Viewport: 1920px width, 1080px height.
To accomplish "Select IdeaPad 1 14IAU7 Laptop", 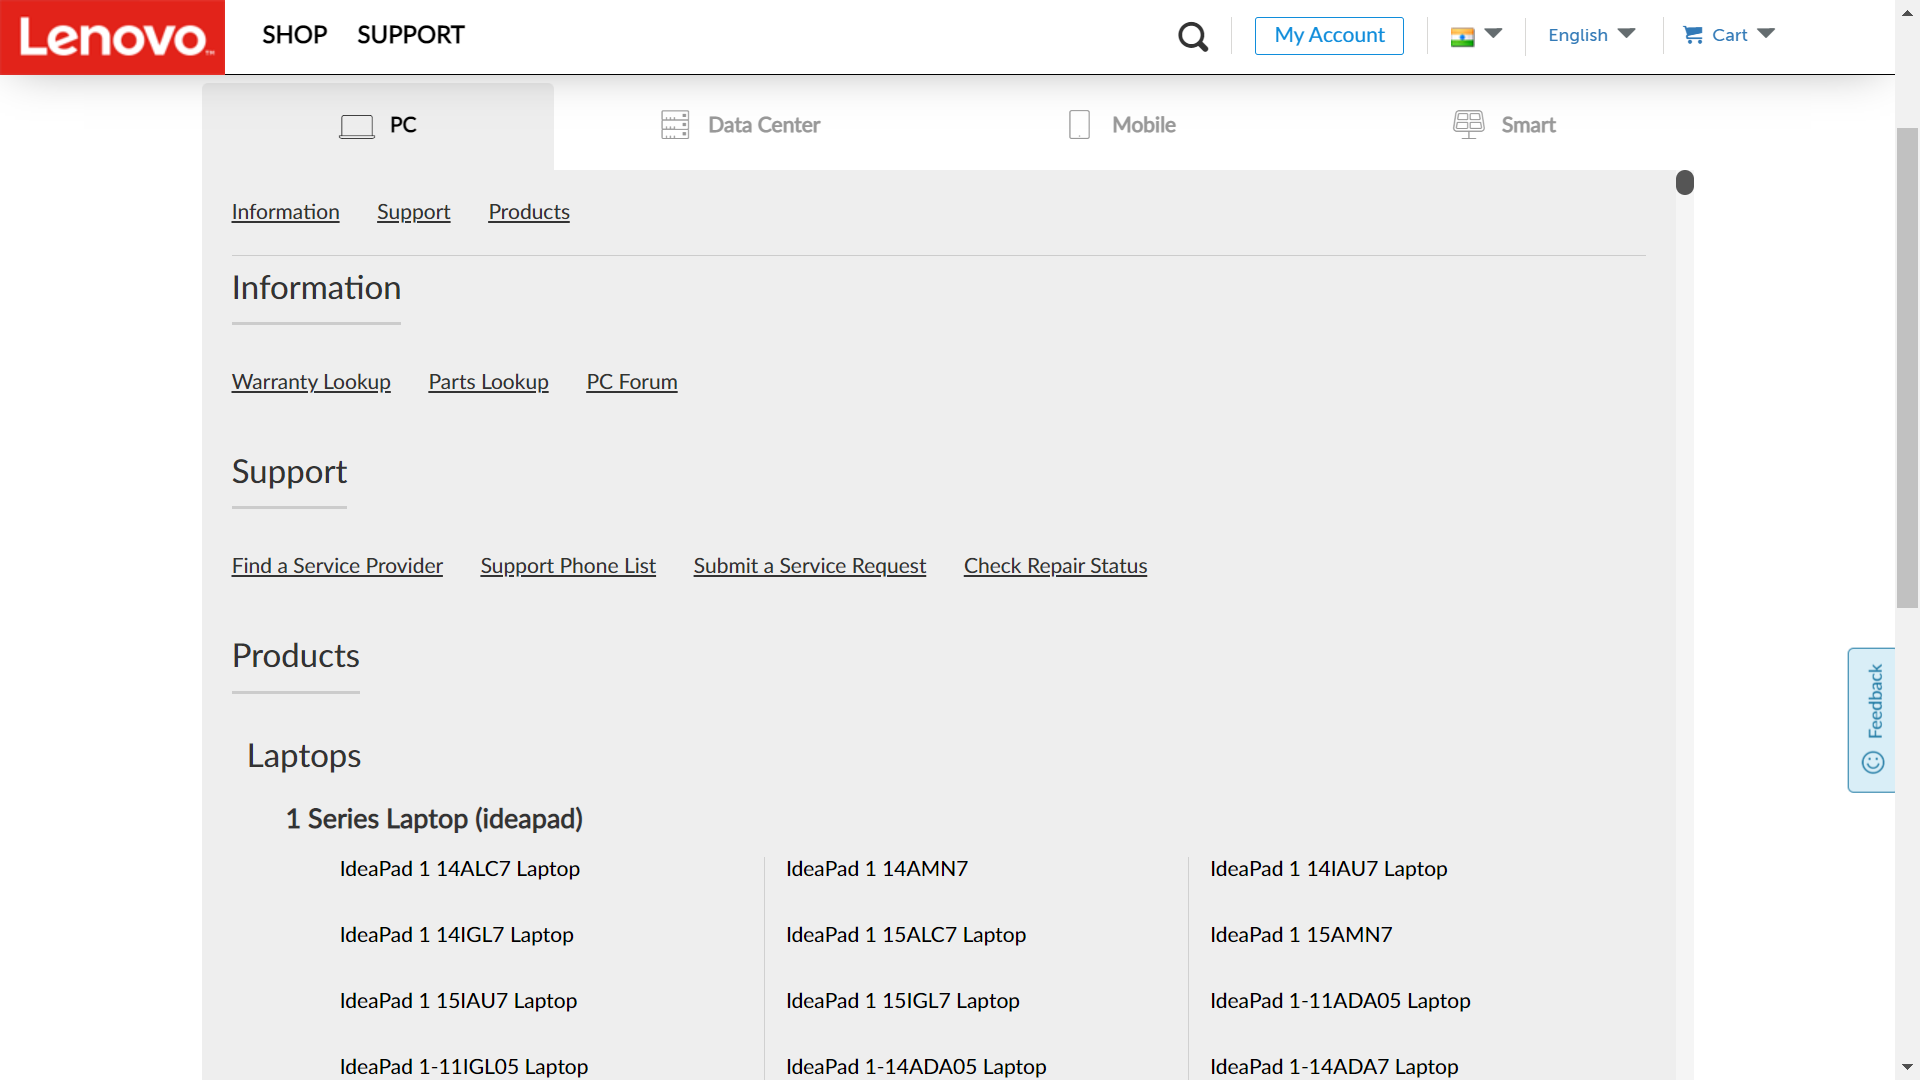I will tap(1328, 869).
